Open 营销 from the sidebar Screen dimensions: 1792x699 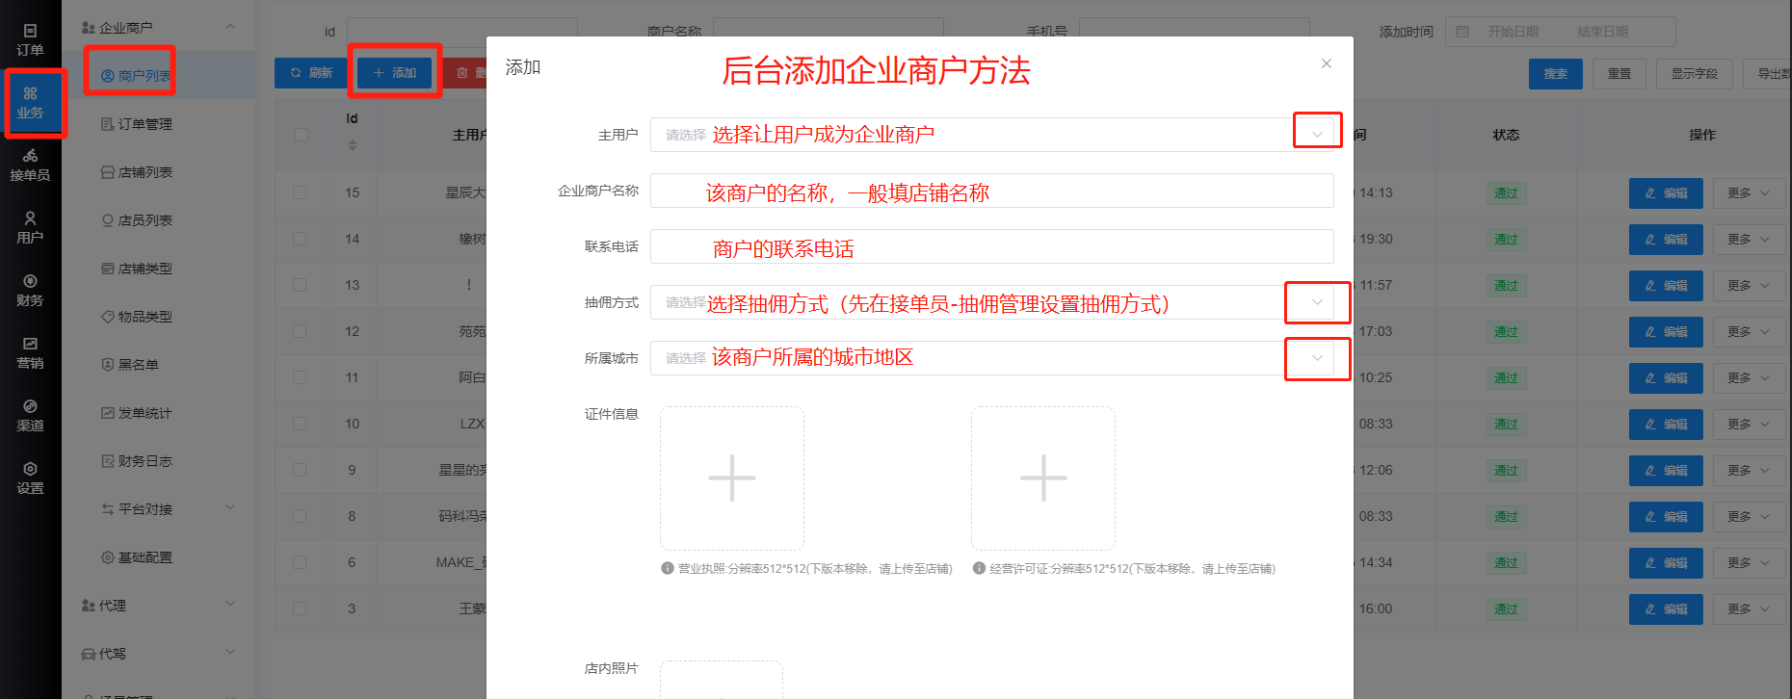click(x=30, y=353)
